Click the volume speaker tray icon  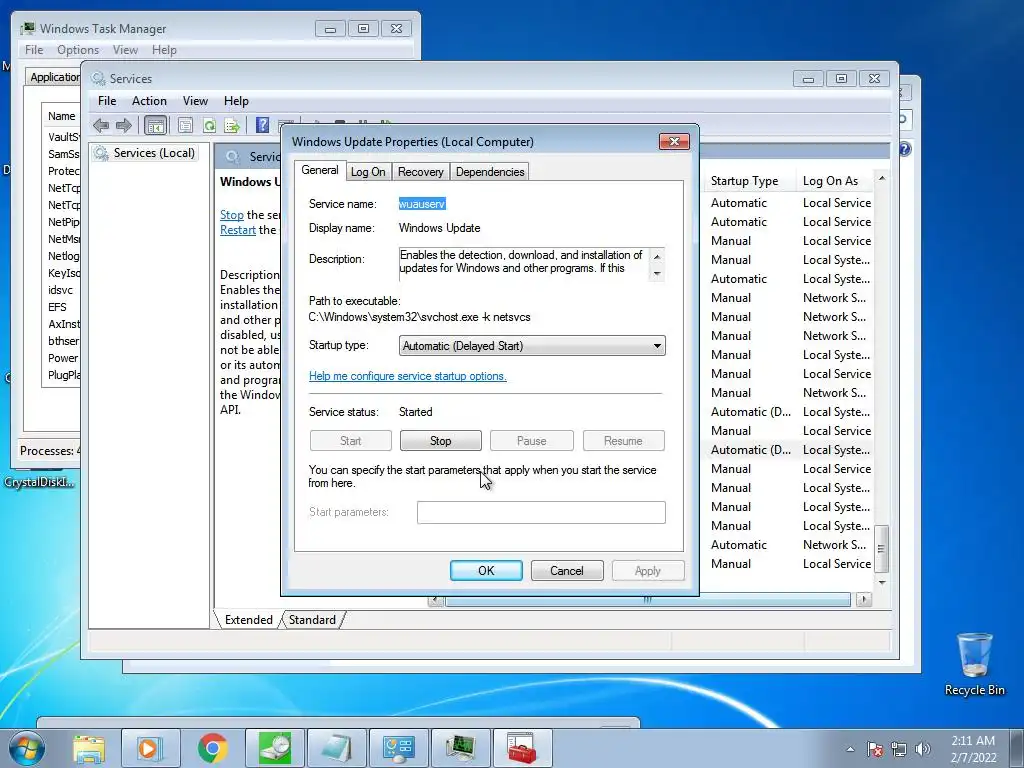pos(922,749)
